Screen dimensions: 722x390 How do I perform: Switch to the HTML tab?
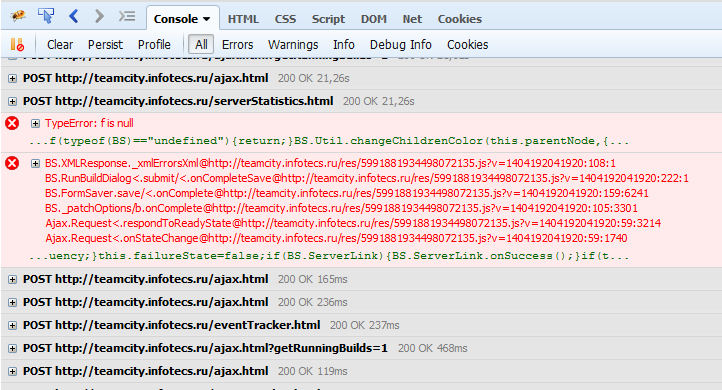243,19
